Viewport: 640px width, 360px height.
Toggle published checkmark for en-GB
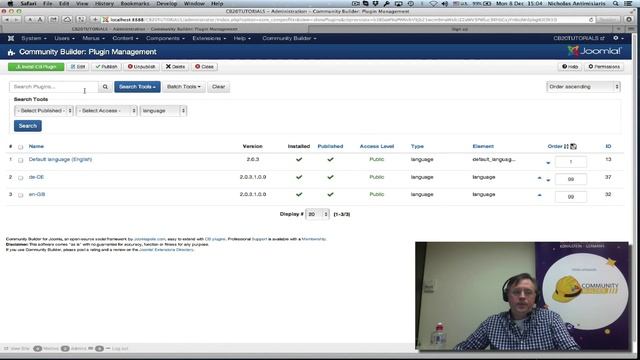point(330,194)
